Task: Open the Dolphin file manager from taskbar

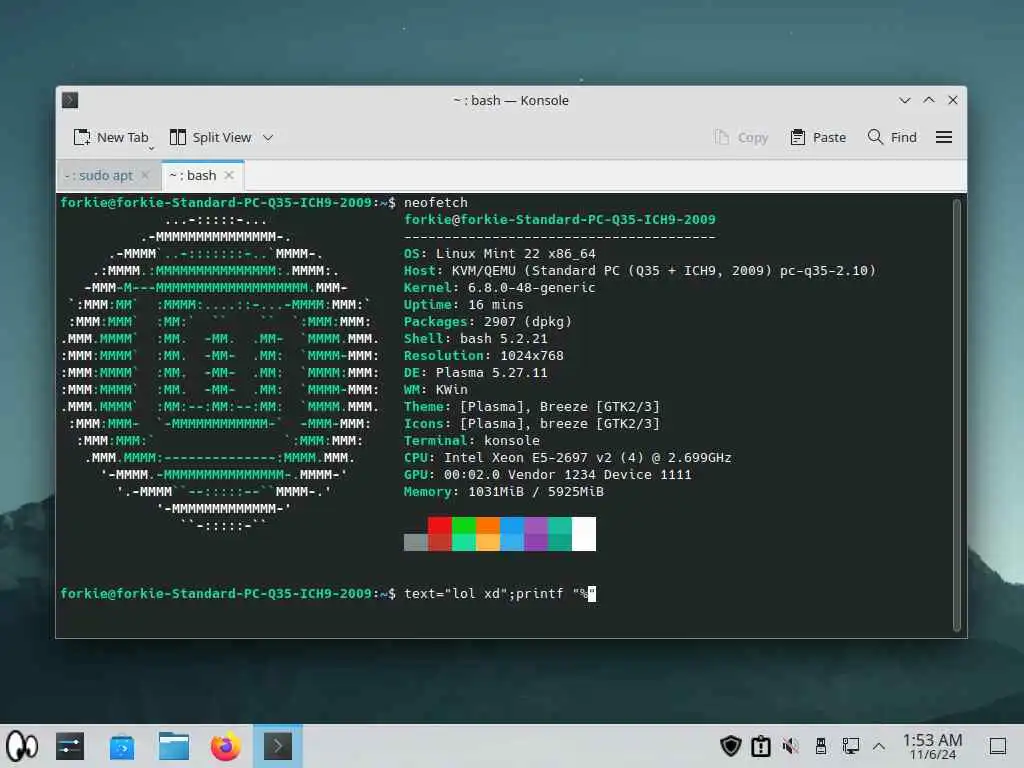Action: (174, 746)
